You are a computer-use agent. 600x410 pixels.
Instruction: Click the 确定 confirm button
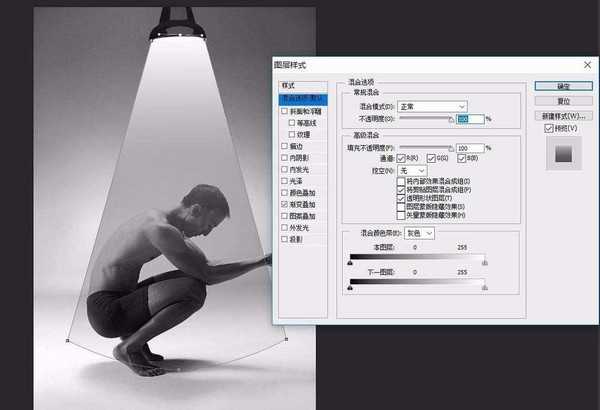pos(563,86)
